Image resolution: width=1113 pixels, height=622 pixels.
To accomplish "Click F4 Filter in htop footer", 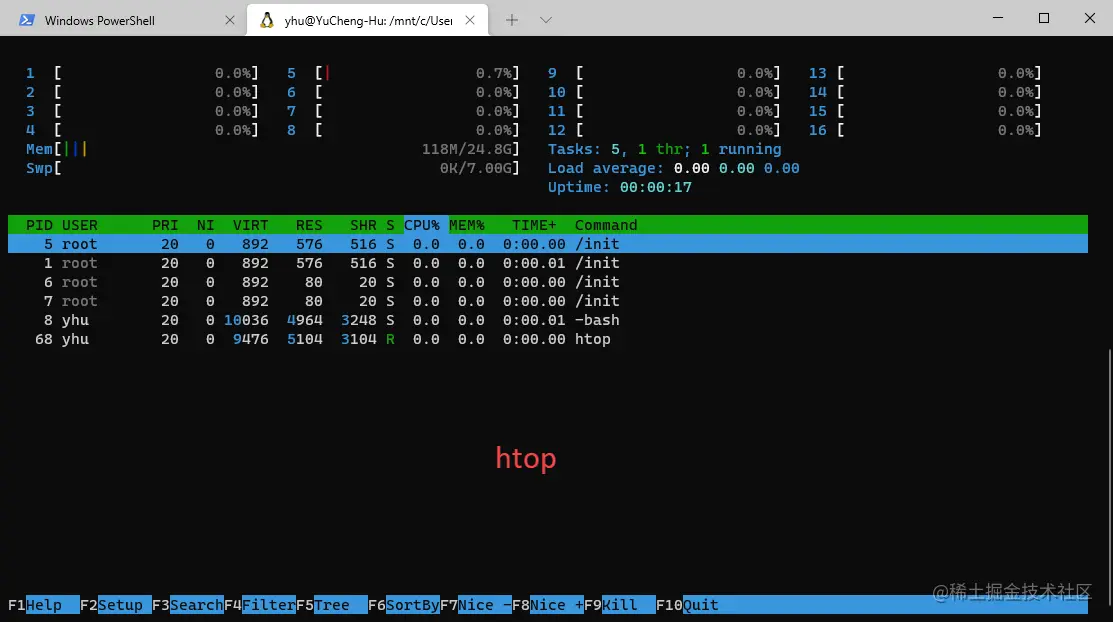I will point(260,605).
